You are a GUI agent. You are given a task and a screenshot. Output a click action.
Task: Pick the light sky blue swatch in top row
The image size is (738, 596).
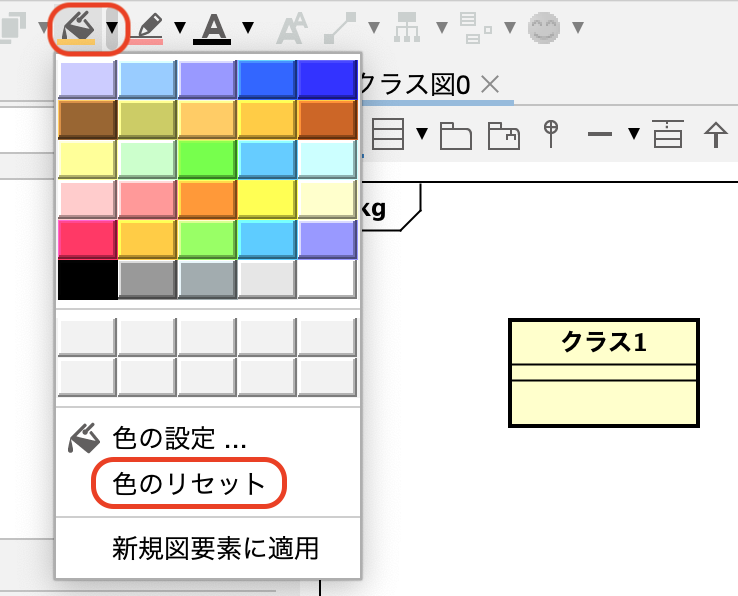tap(147, 80)
